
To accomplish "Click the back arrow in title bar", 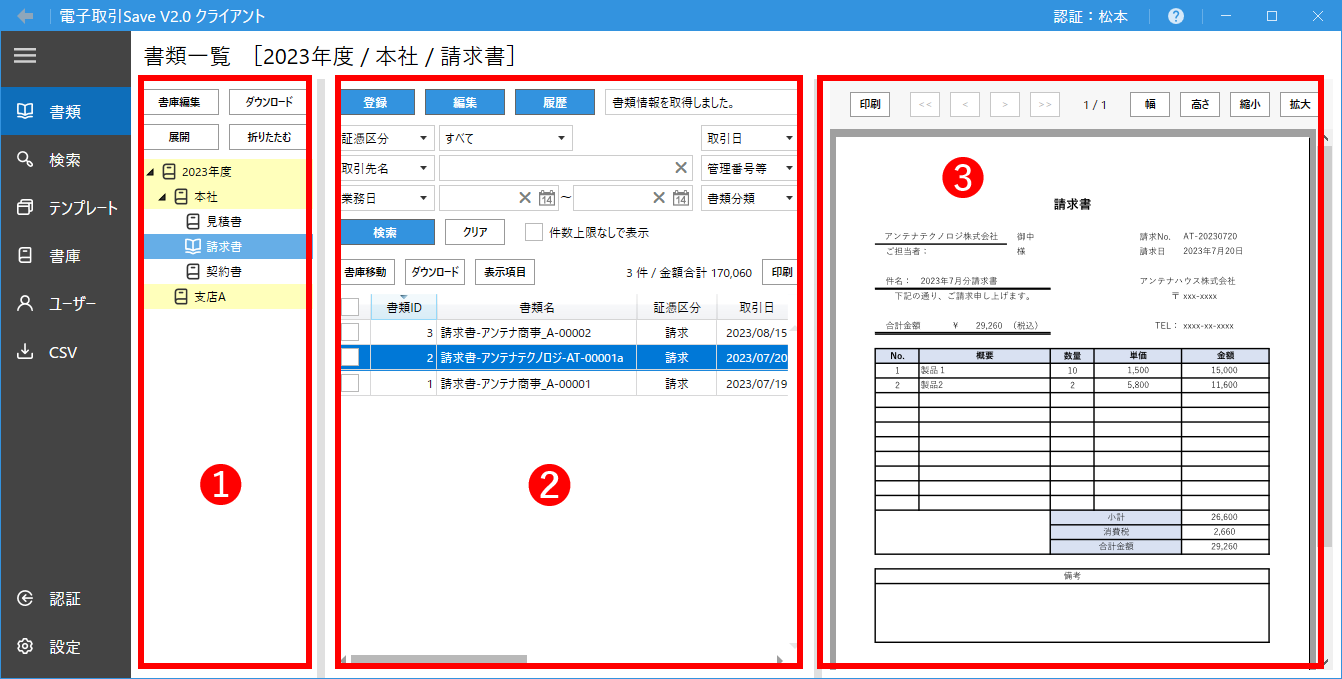I will [25, 16].
